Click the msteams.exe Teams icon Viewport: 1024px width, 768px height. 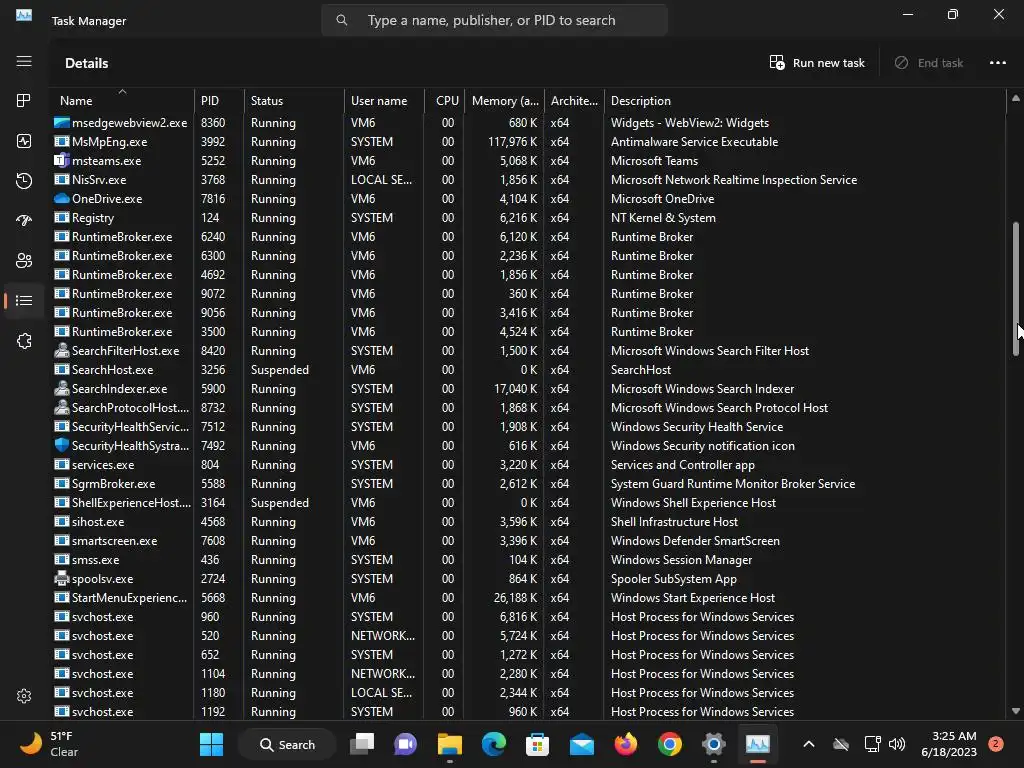[x=61, y=161]
